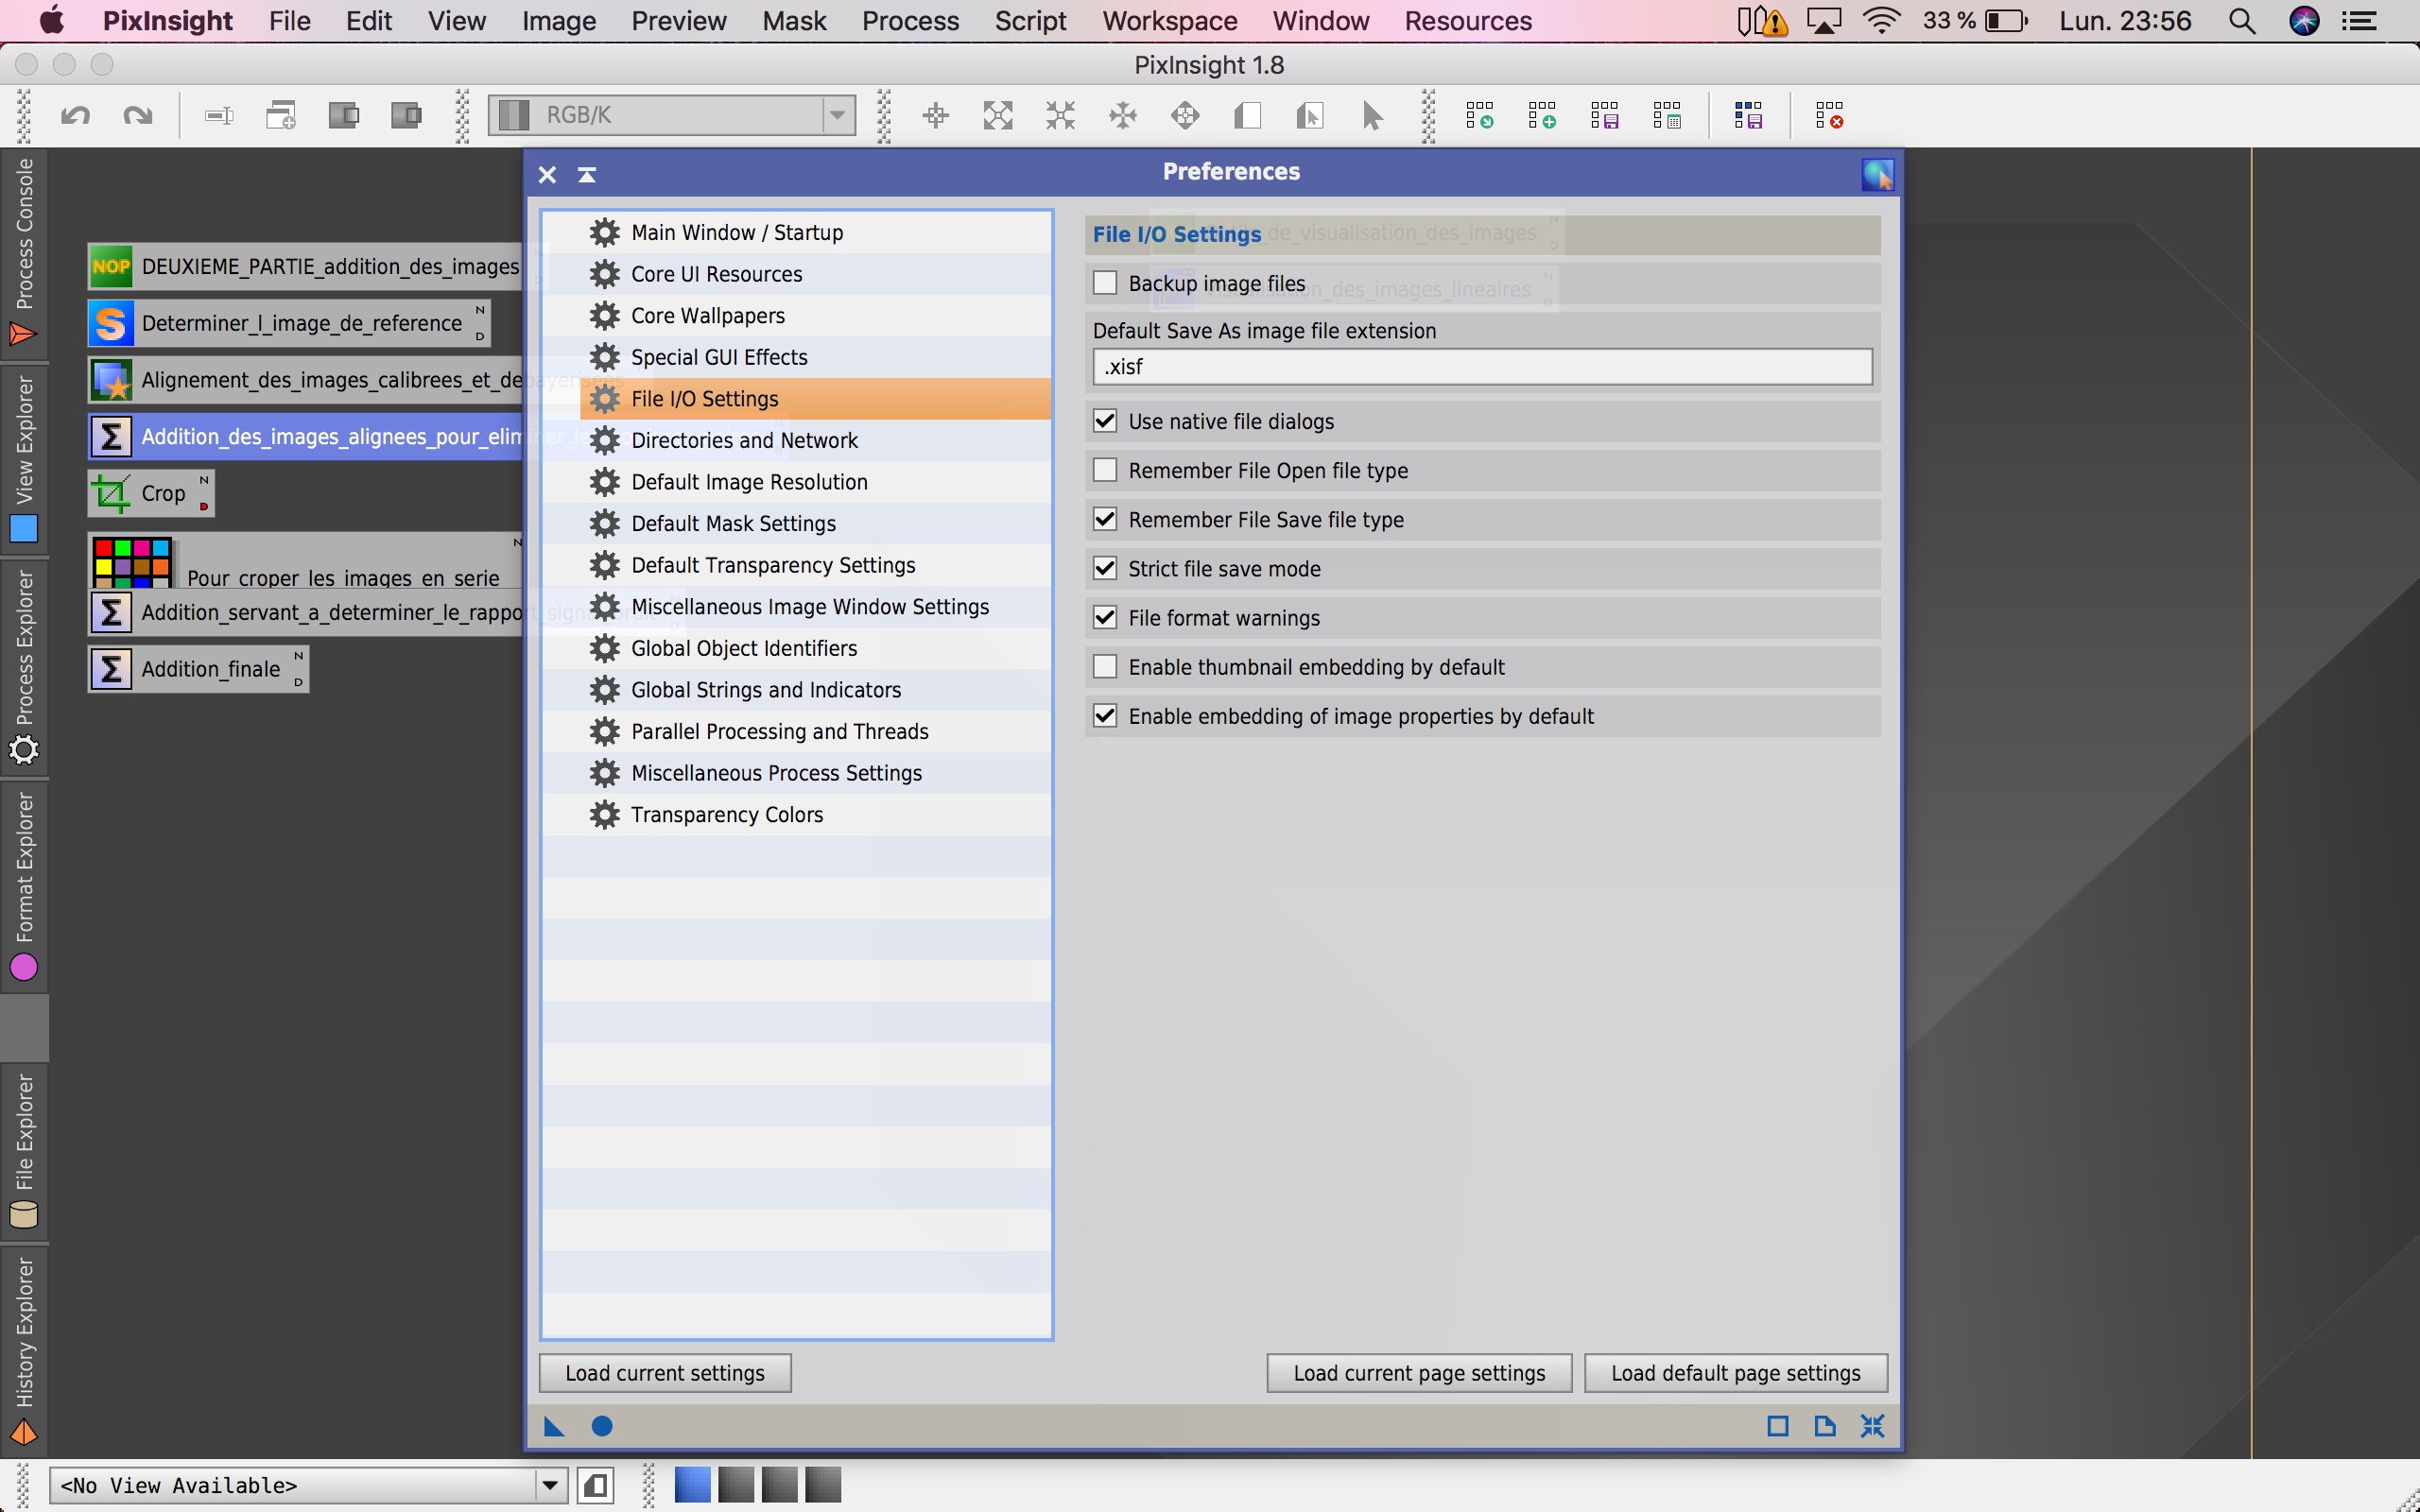Uncheck Use native file dialogs
Image resolution: width=2420 pixels, height=1512 pixels.
pos(1105,421)
